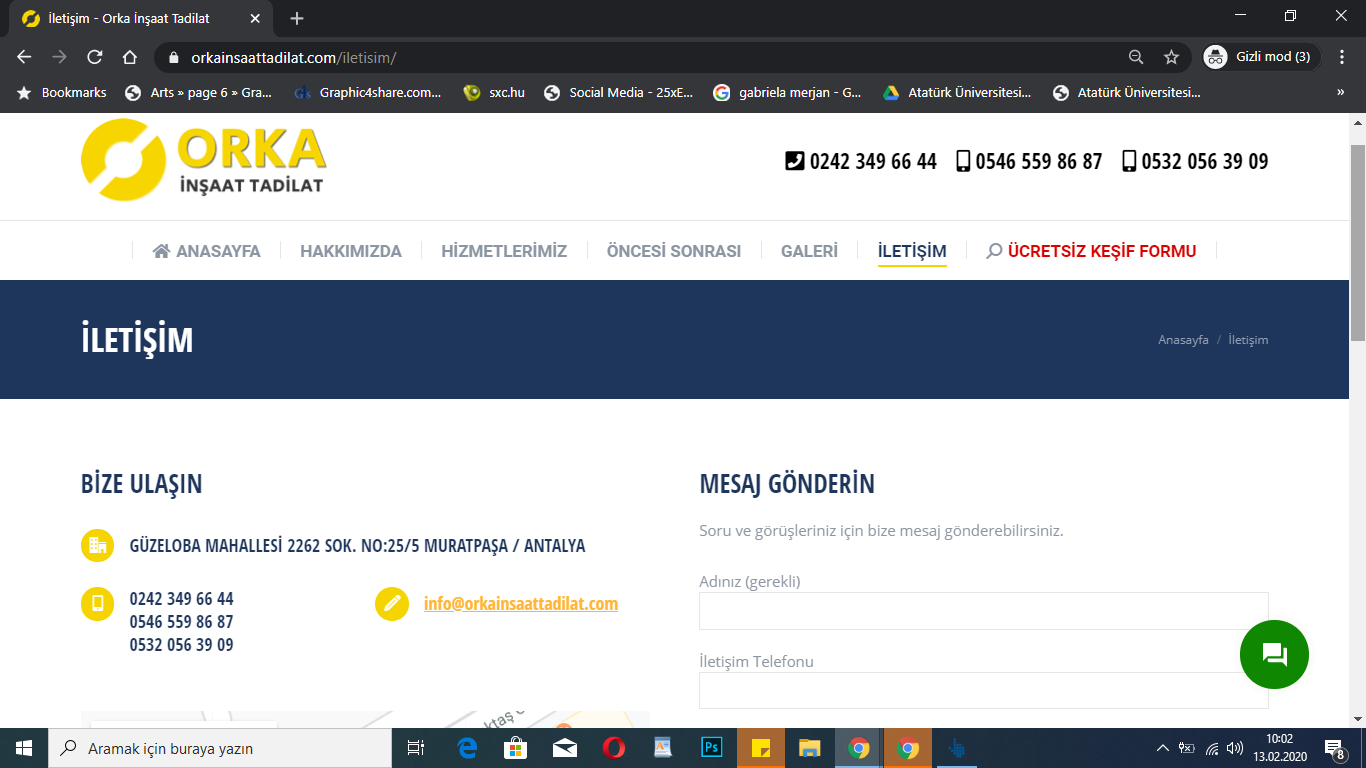Open the sxc.hu bookmark
This screenshot has width=1366, height=768.
(x=495, y=92)
